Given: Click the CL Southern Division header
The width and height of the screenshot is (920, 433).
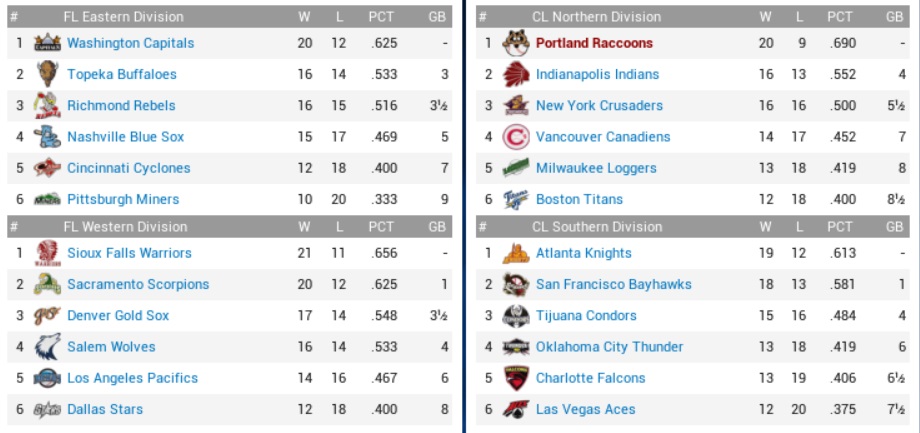Looking at the screenshot, I should pos(597,227).
